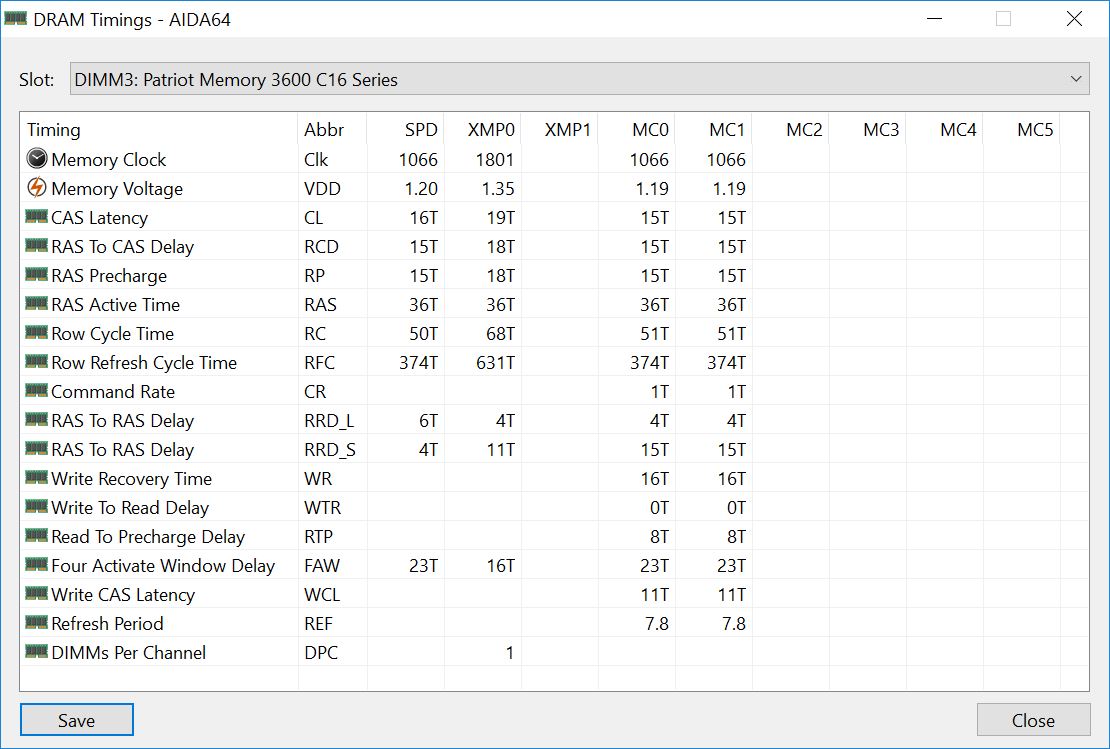
Task: Click the Timing column header
Action: [x=54, y=130]
